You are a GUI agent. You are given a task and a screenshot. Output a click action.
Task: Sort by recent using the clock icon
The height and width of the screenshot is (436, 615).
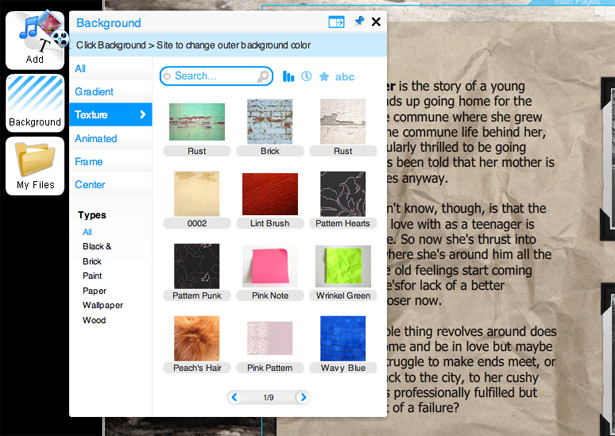point(306,76)
